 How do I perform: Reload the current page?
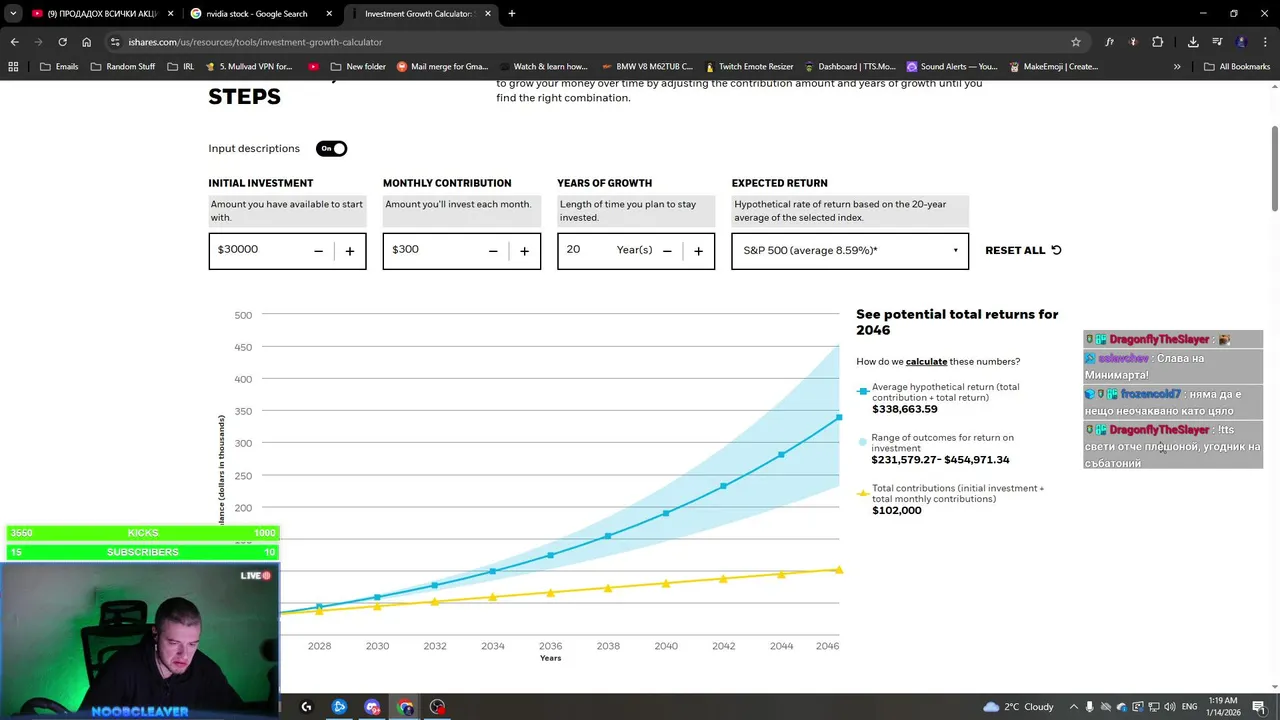point(62,42)
